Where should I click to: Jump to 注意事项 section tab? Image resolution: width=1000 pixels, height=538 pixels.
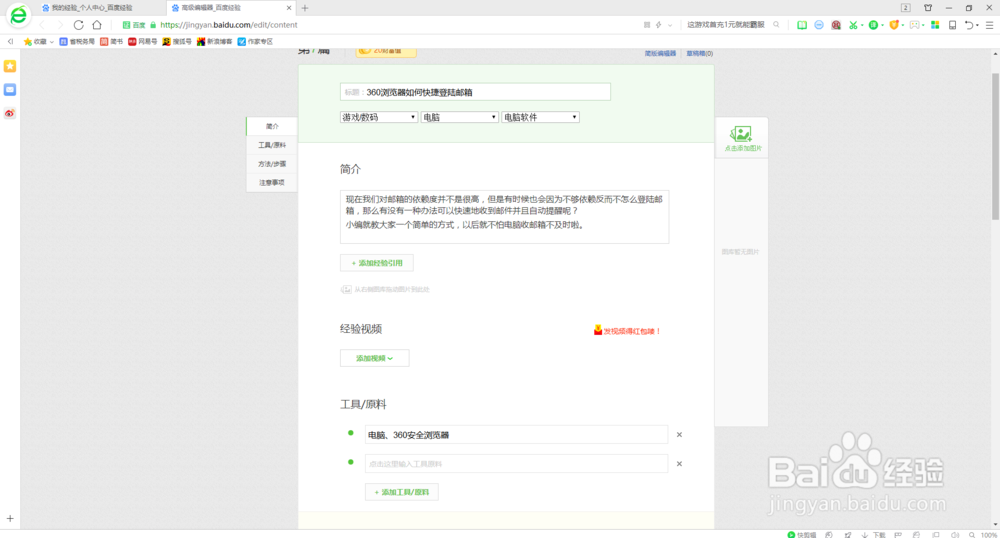(272, 182)
